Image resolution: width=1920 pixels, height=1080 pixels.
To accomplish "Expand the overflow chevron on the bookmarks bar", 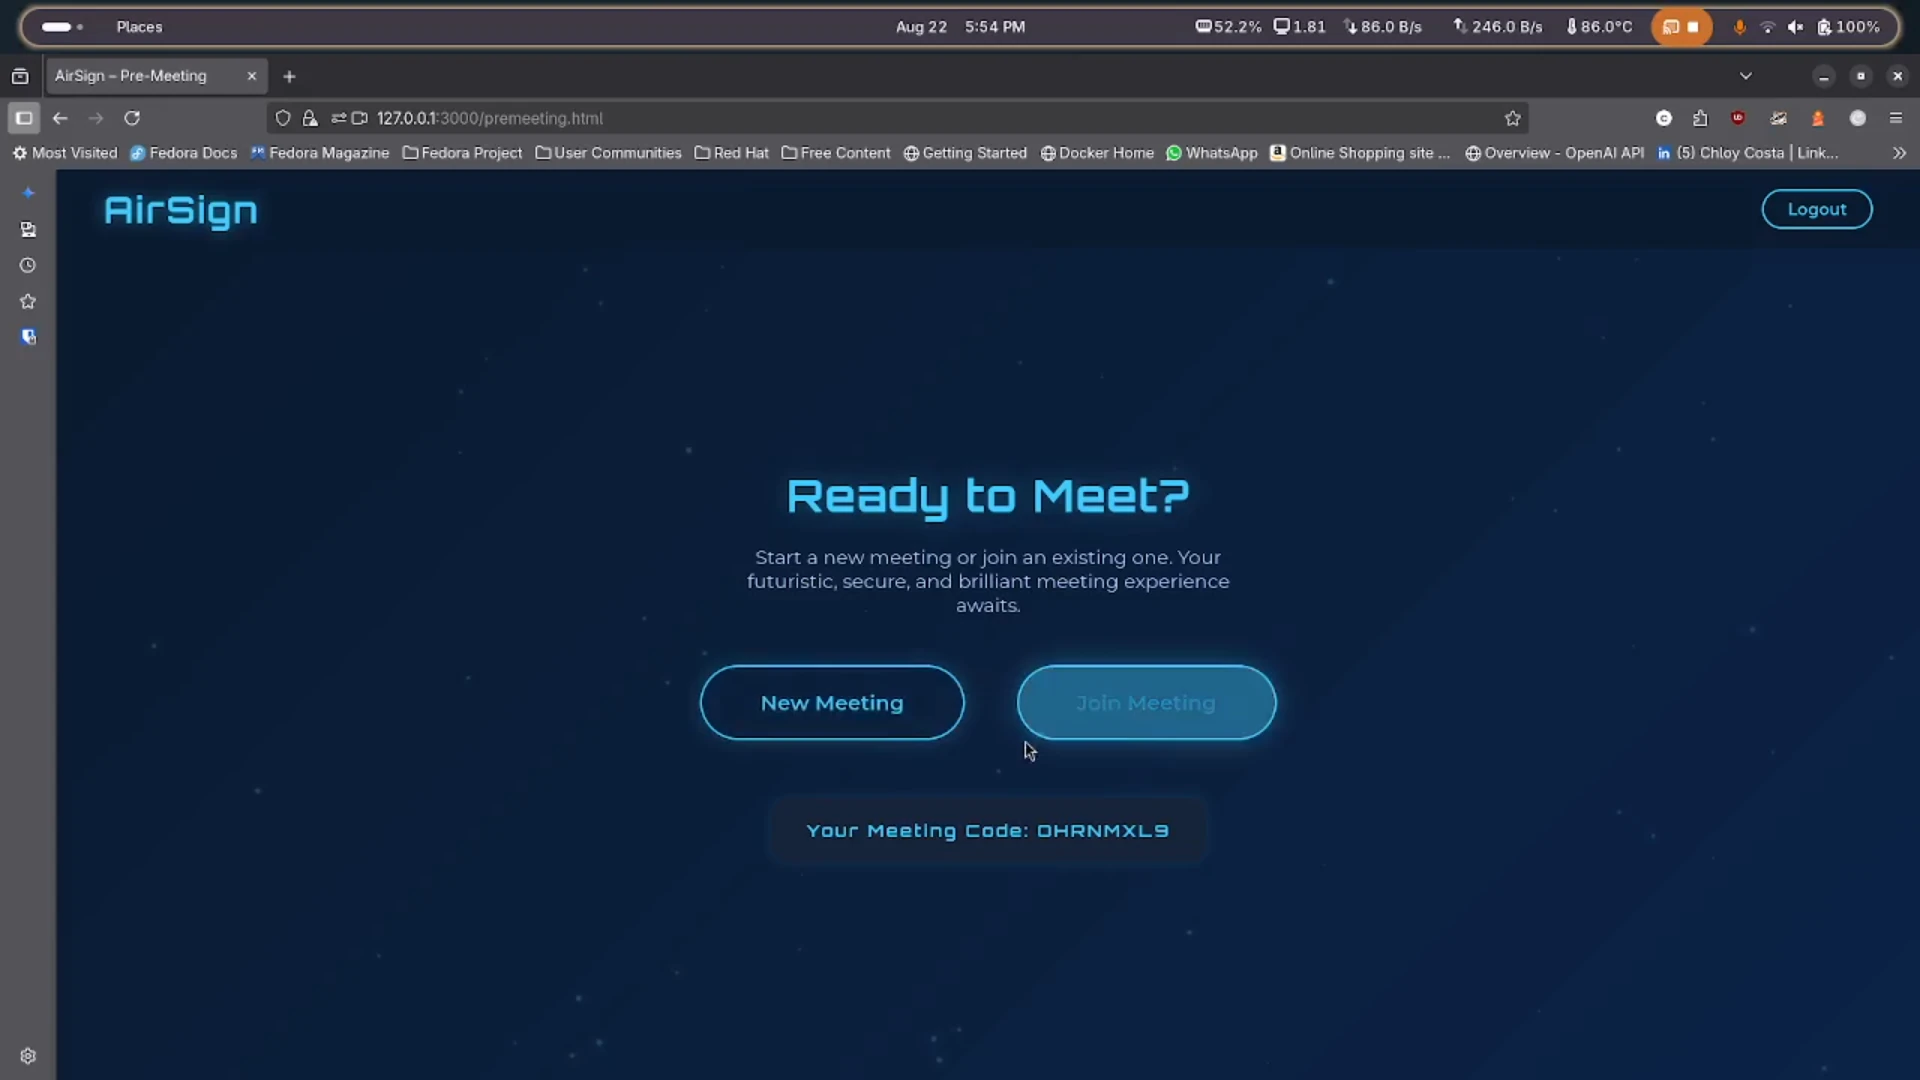I will tap(1899, 153).
